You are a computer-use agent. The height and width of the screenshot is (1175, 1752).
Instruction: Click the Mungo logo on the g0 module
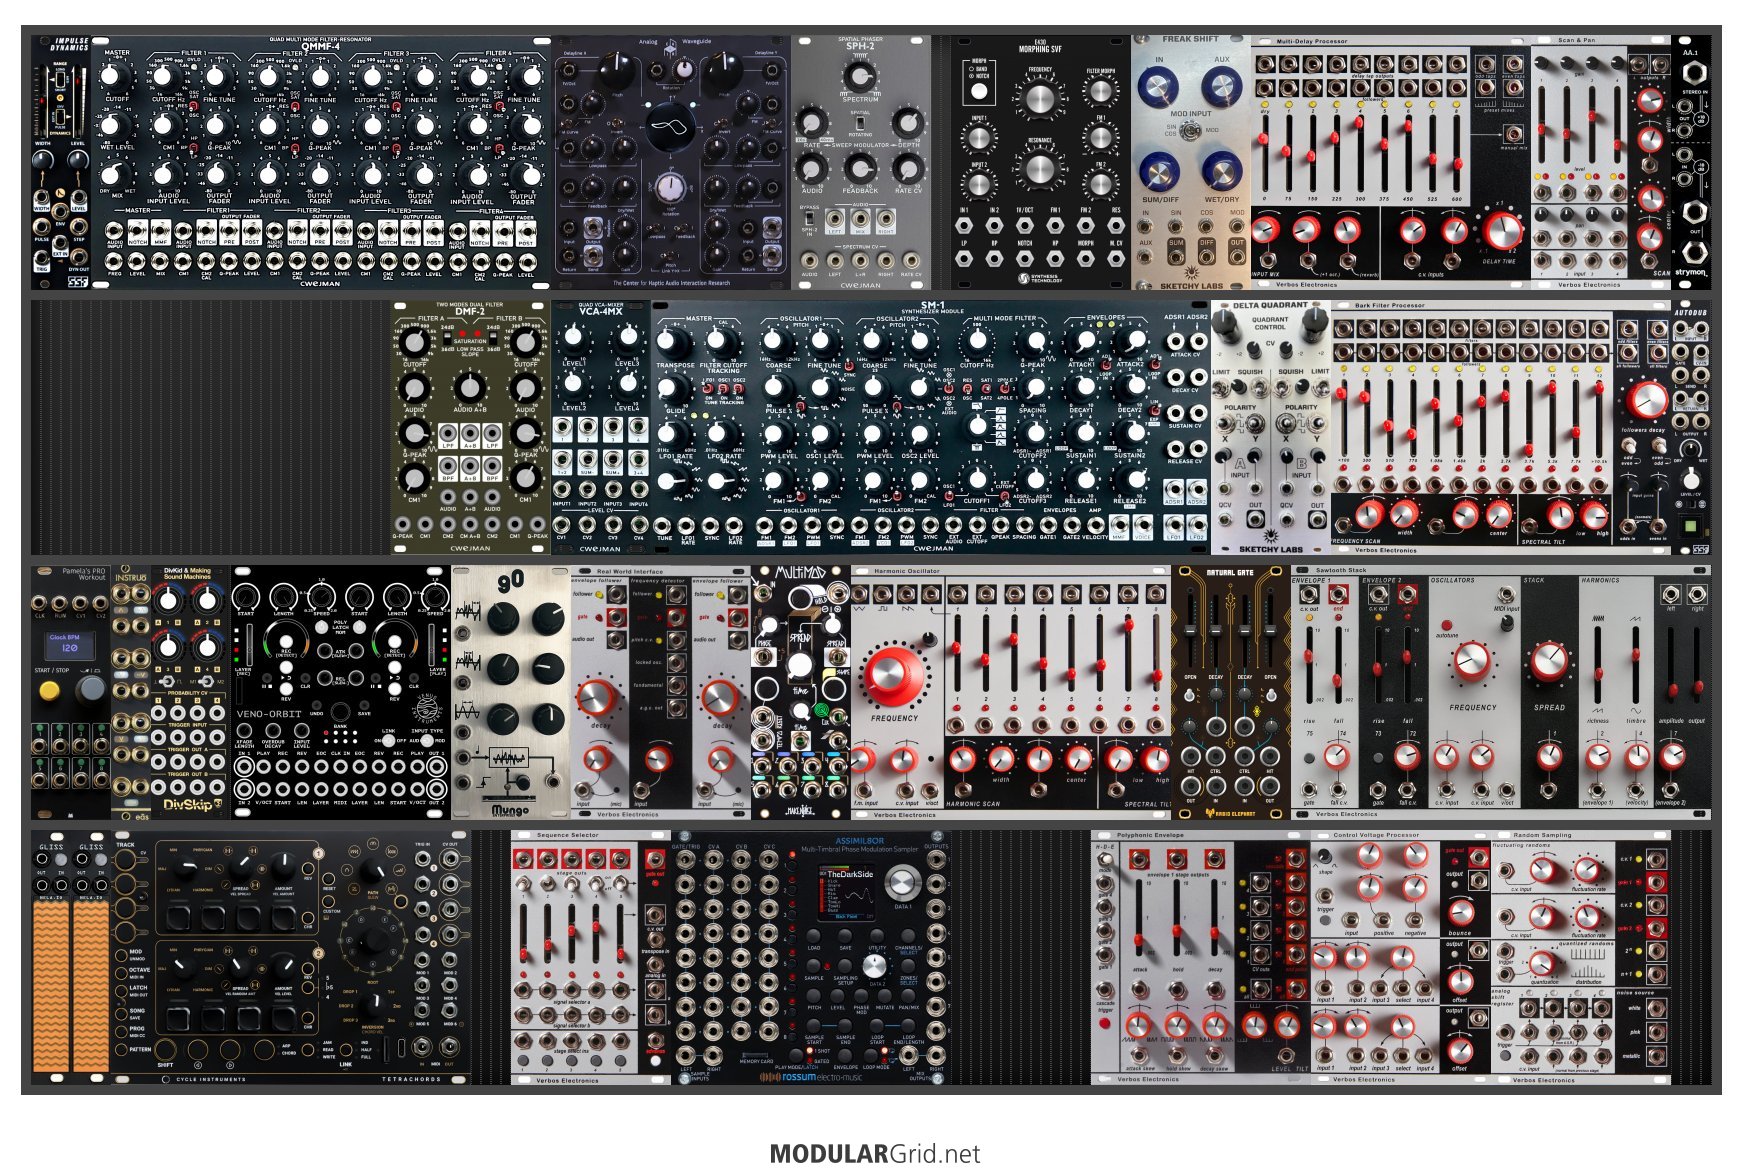tap(510, 811)
